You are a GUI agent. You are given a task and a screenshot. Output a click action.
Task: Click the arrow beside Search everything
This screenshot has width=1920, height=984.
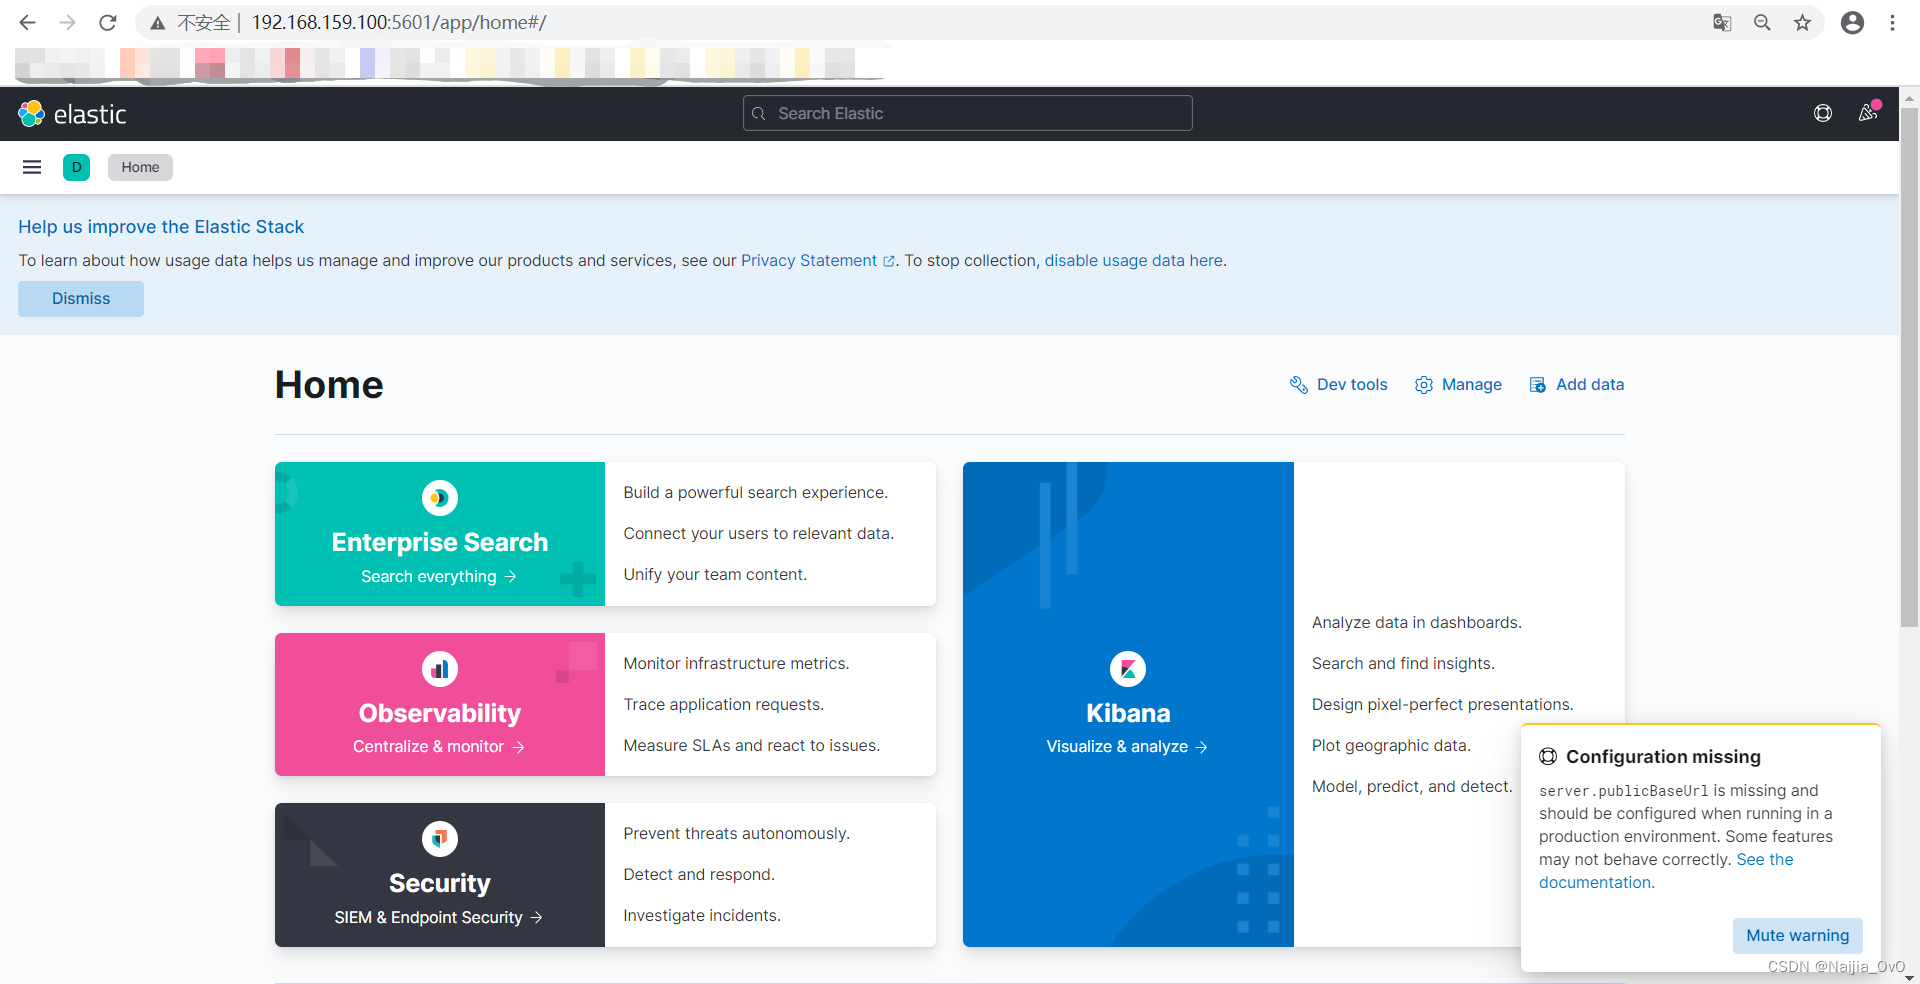point(511,576)
